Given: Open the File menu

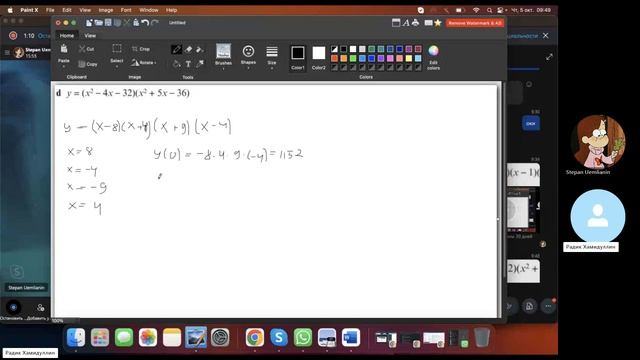Looking at the screenshot, I should coord(50,10).
